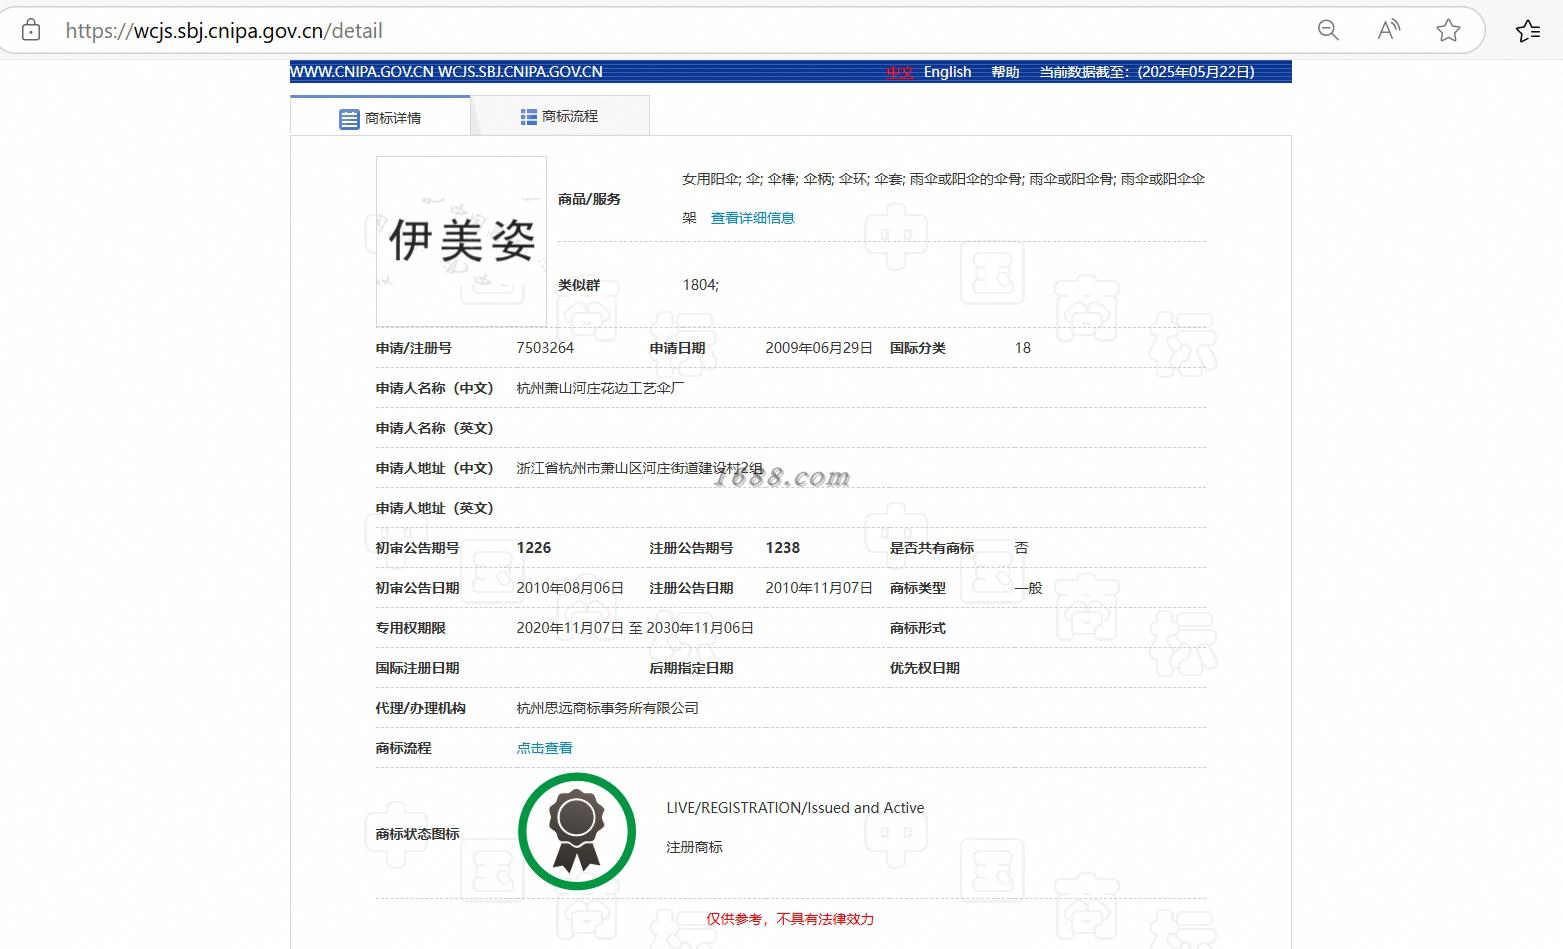Add page to favorites with star icon
Image resolution: width=1563 pixels, height=949 pixels.
pyautogui.click(x=1448, y=30)
